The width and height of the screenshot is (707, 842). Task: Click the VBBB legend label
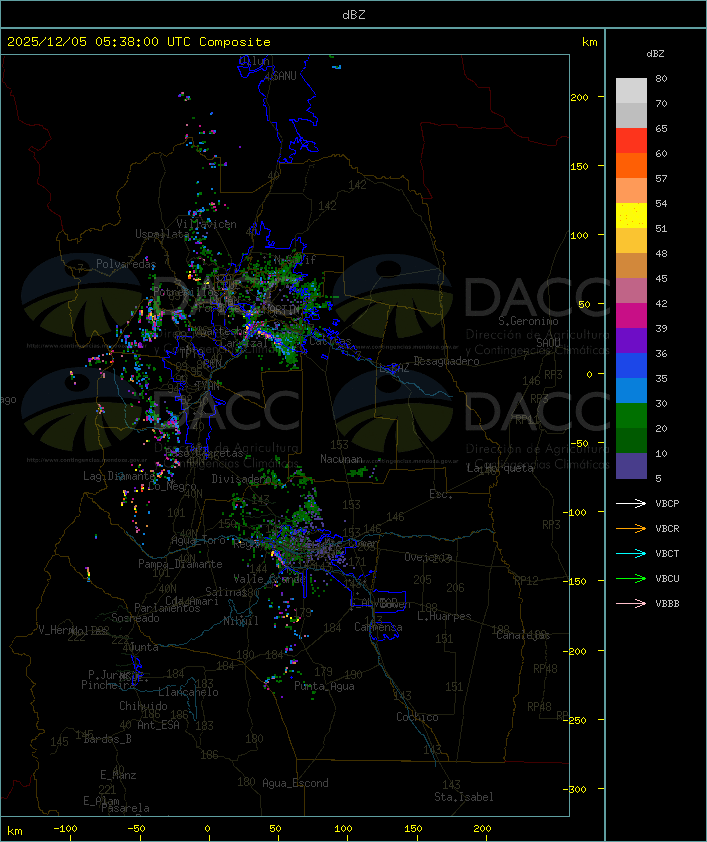pos(667,603)
